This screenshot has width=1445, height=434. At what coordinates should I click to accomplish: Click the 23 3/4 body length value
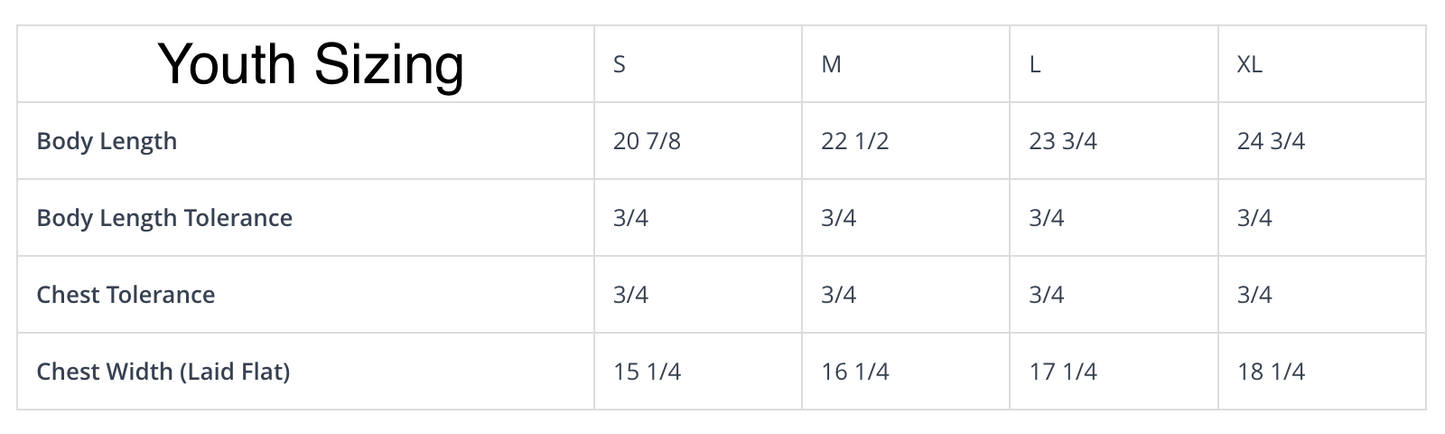coord(1063,141)
